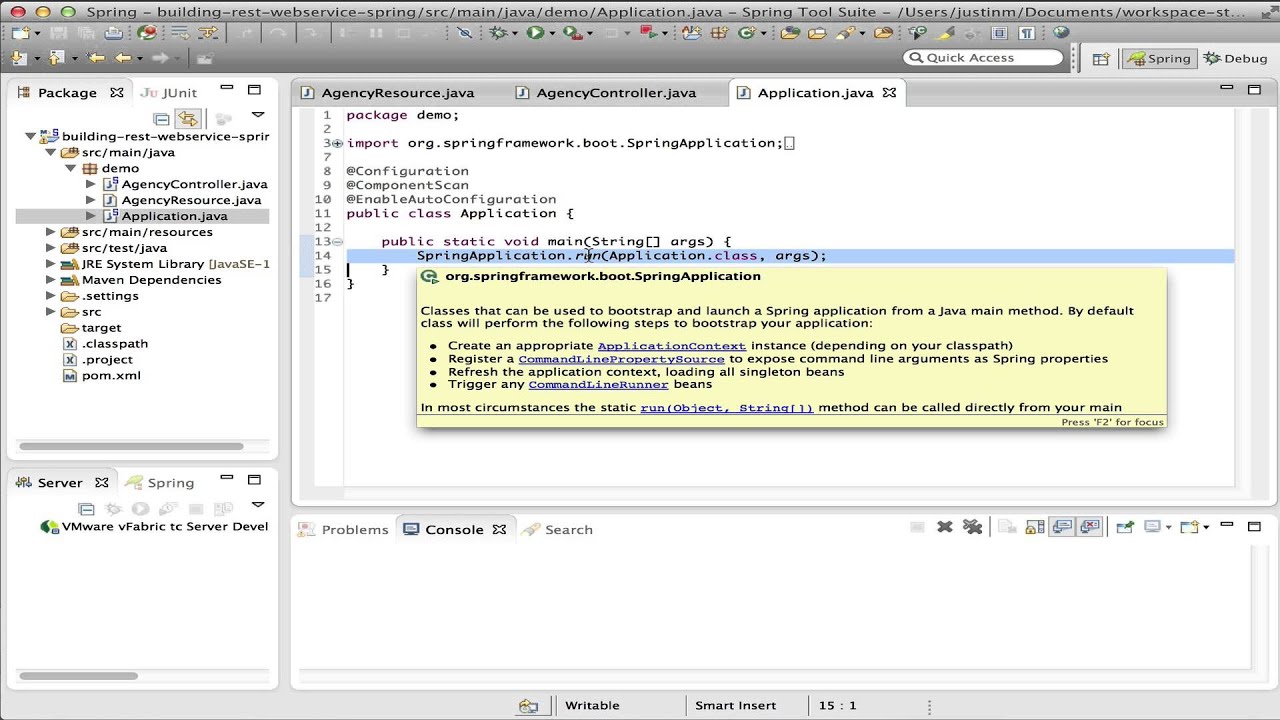Click the Pin Console icon
1280x720 pixels.
coord(1126,527)
